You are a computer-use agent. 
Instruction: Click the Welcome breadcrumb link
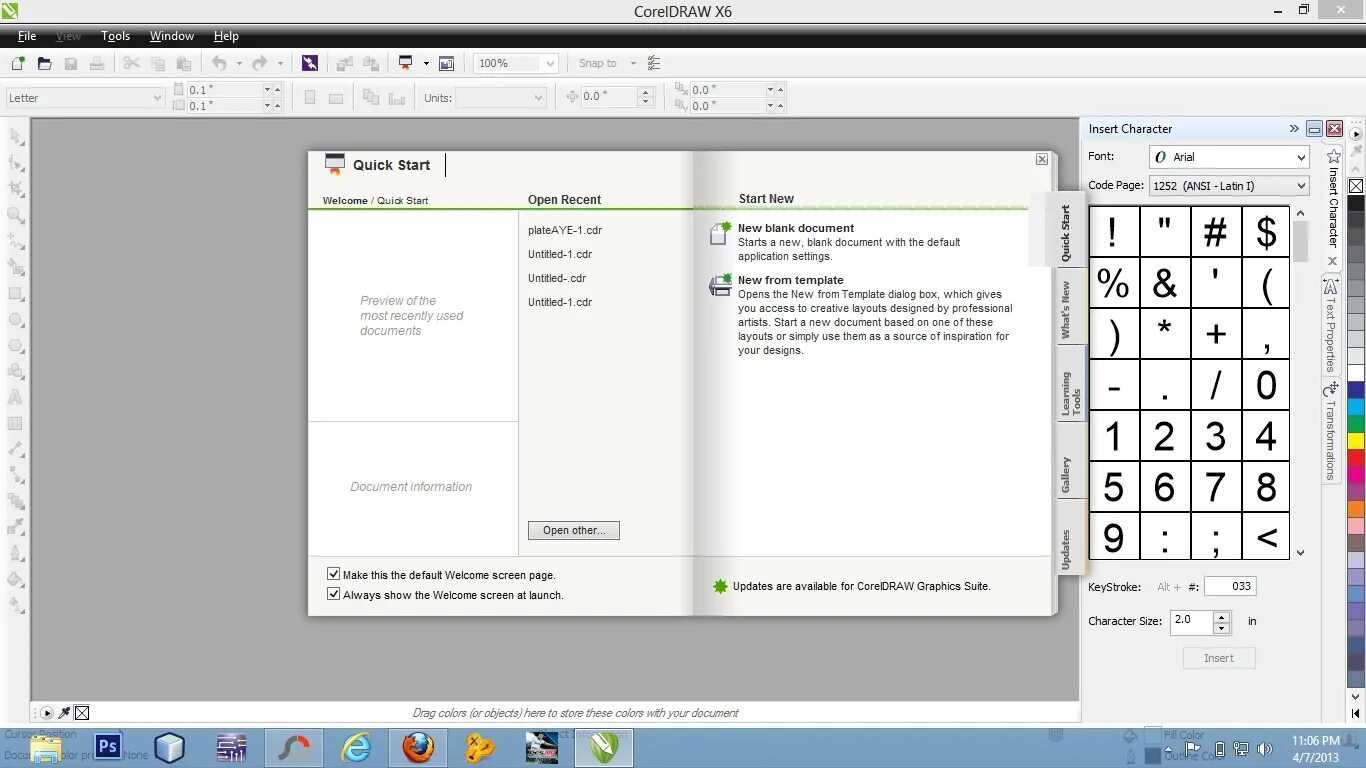point(345,200)
